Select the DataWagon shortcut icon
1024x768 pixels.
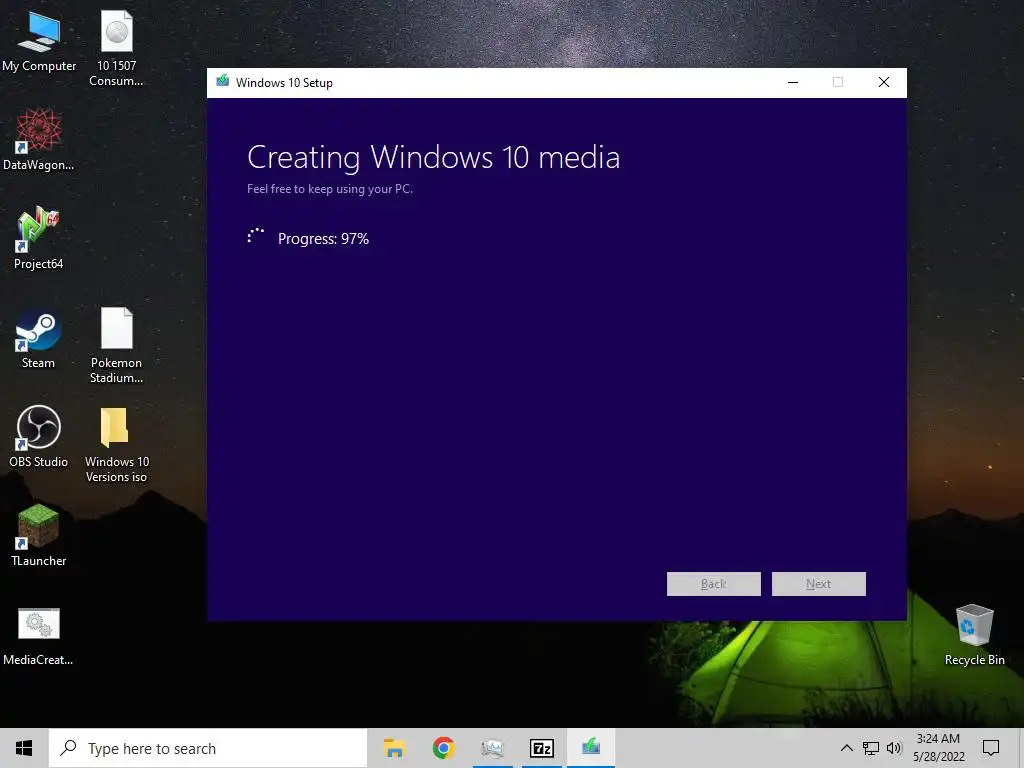point(39,140)
